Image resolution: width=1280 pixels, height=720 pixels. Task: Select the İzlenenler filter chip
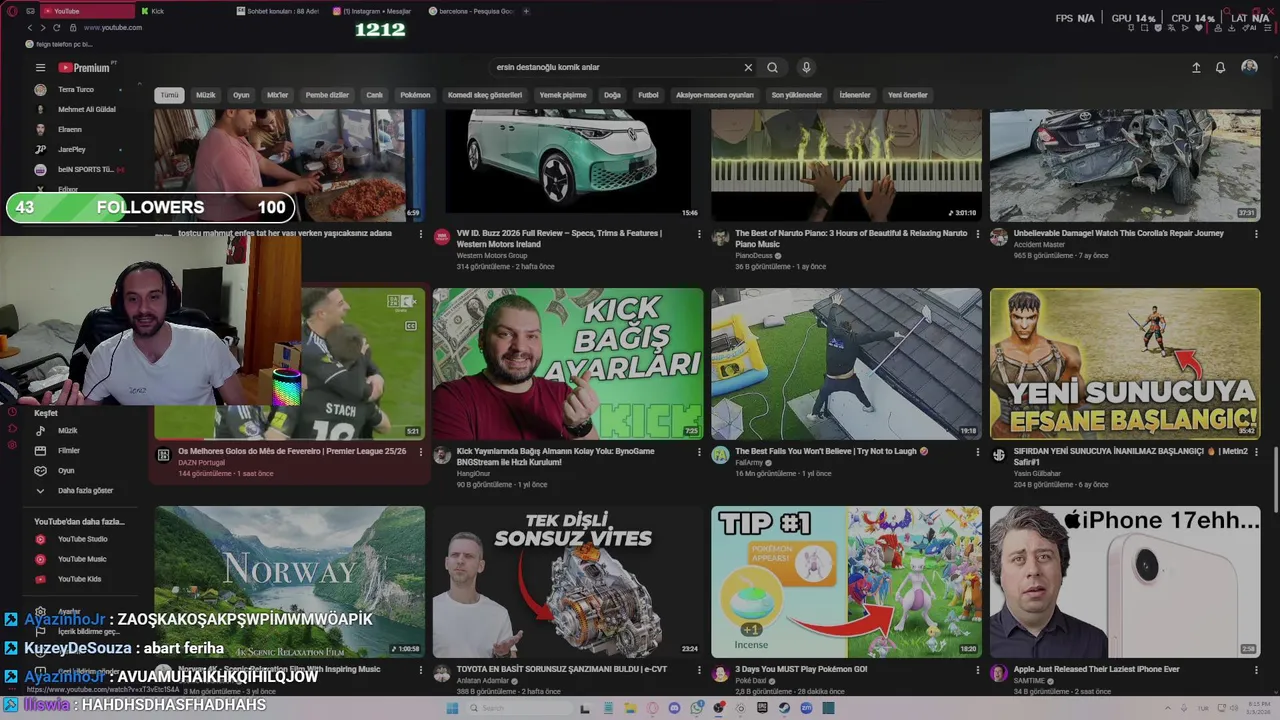click(x=855, y=95)
